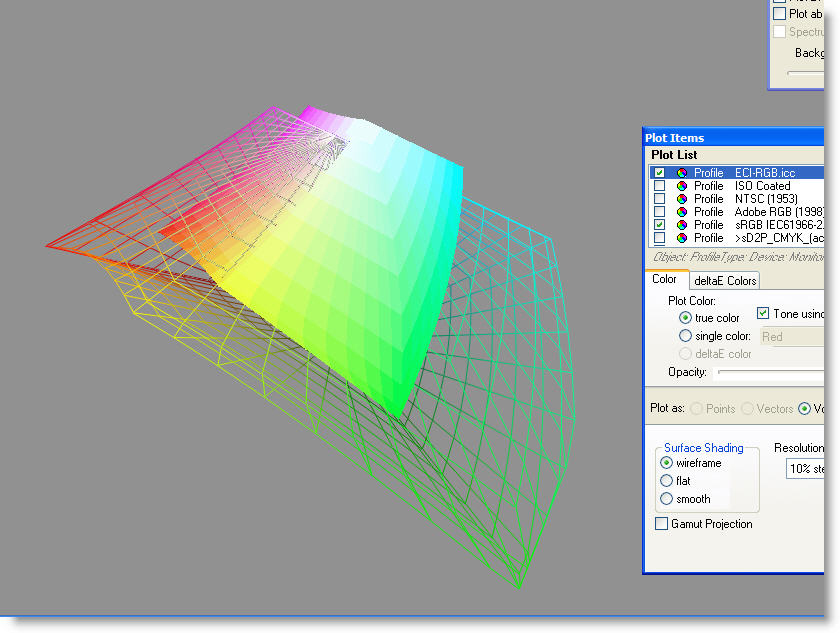Viewport: 840px width, 633px height.
Task: Click the Opacity slider track
Action: point(770,372)
